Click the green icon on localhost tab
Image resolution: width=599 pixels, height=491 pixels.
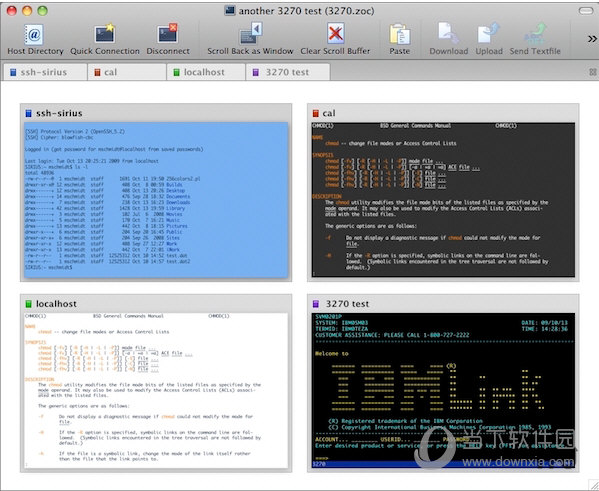coord(176,72)
